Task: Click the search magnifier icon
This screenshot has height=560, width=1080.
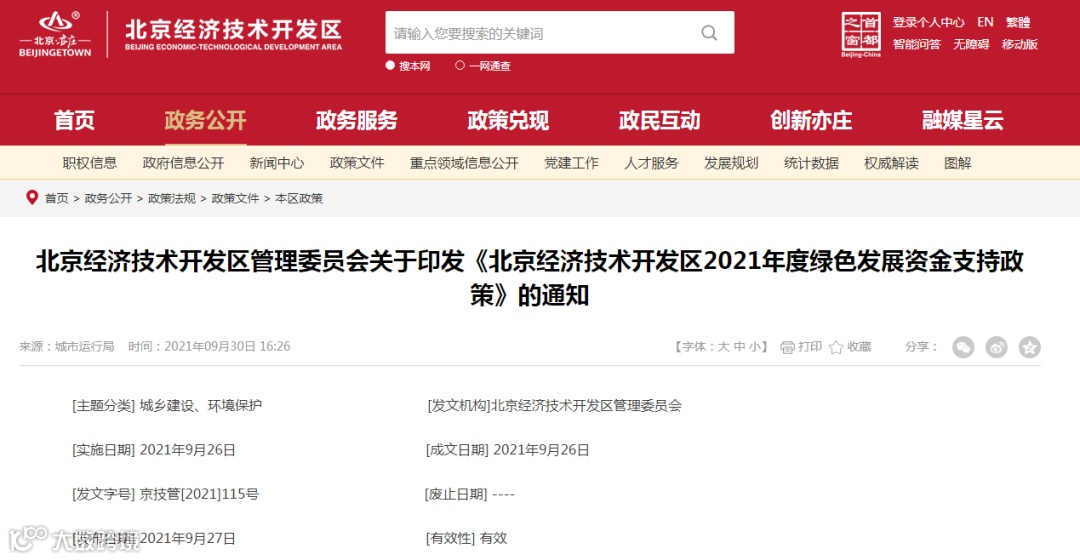Action: (709, 32)
